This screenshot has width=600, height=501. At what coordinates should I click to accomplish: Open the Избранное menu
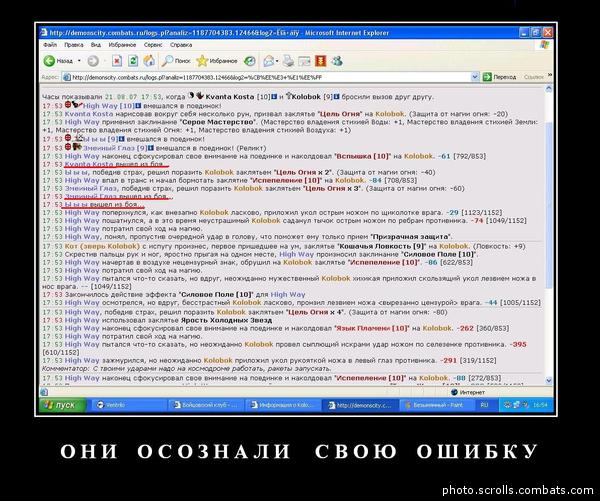click(x=122, y=45)
